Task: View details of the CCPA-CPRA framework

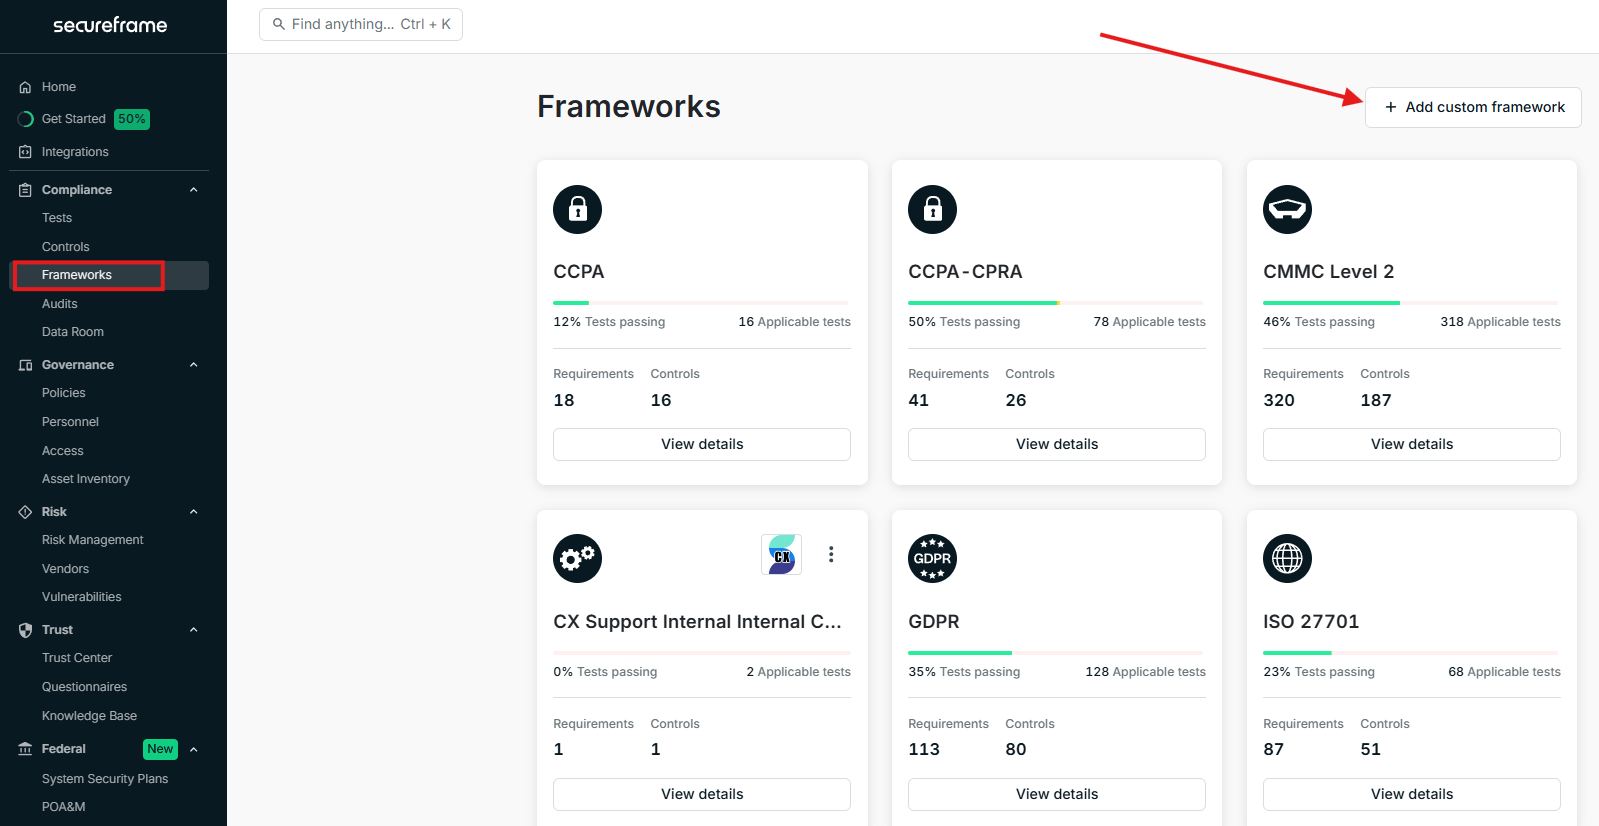Action: click(1057, 444)
